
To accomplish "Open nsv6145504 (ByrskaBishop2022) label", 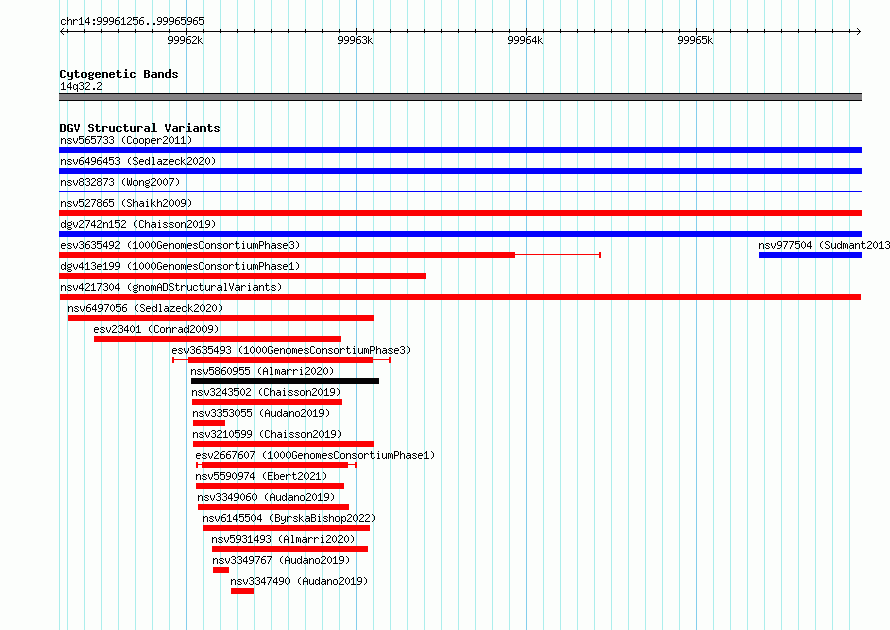I will [x=289, y=518].
